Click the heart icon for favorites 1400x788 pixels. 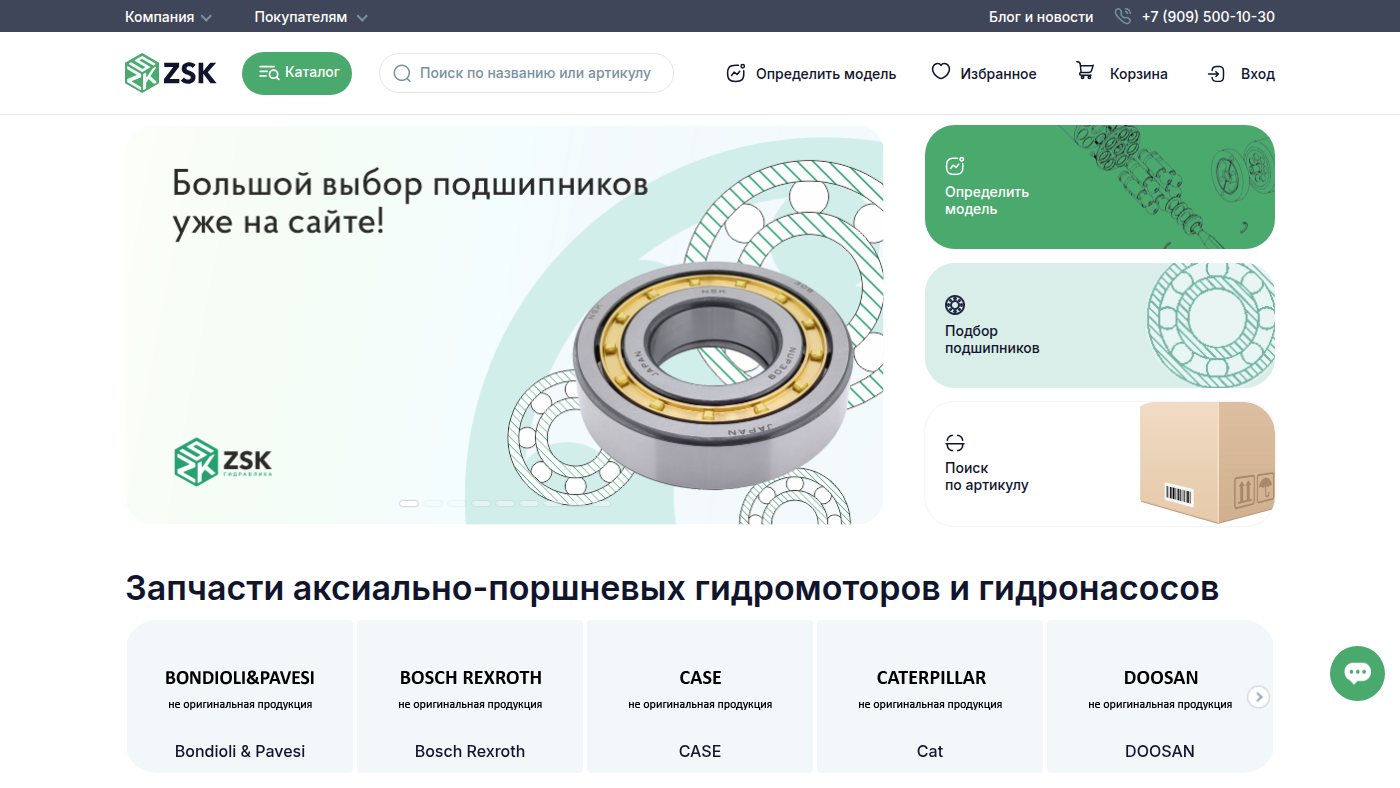941,71
